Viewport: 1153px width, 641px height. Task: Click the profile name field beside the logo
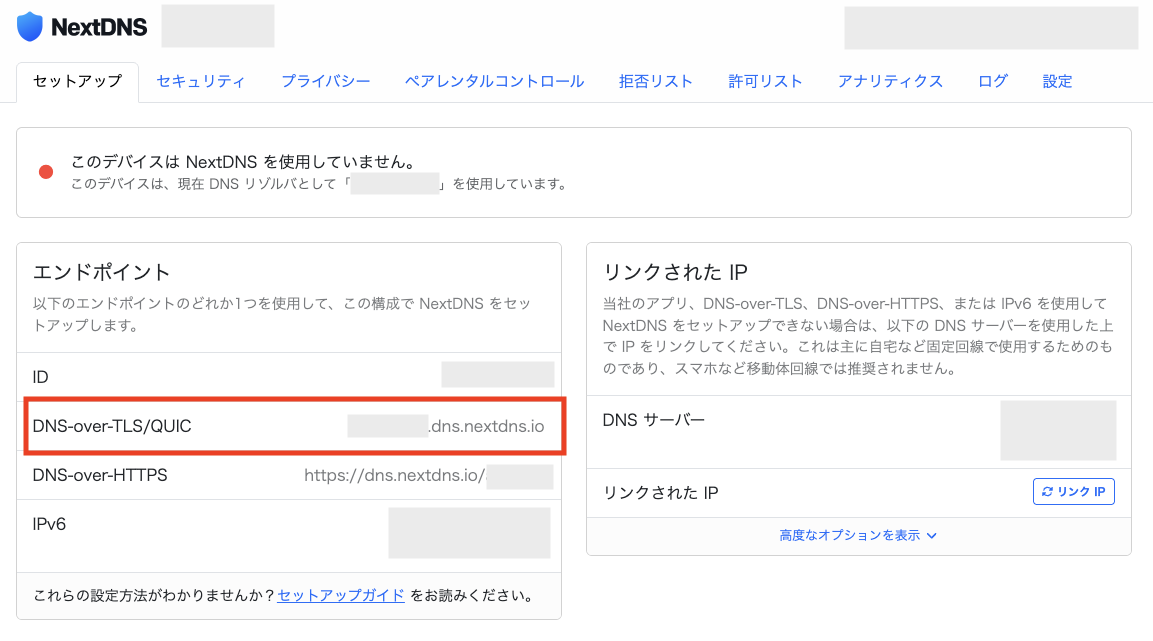tap(217, 25)
